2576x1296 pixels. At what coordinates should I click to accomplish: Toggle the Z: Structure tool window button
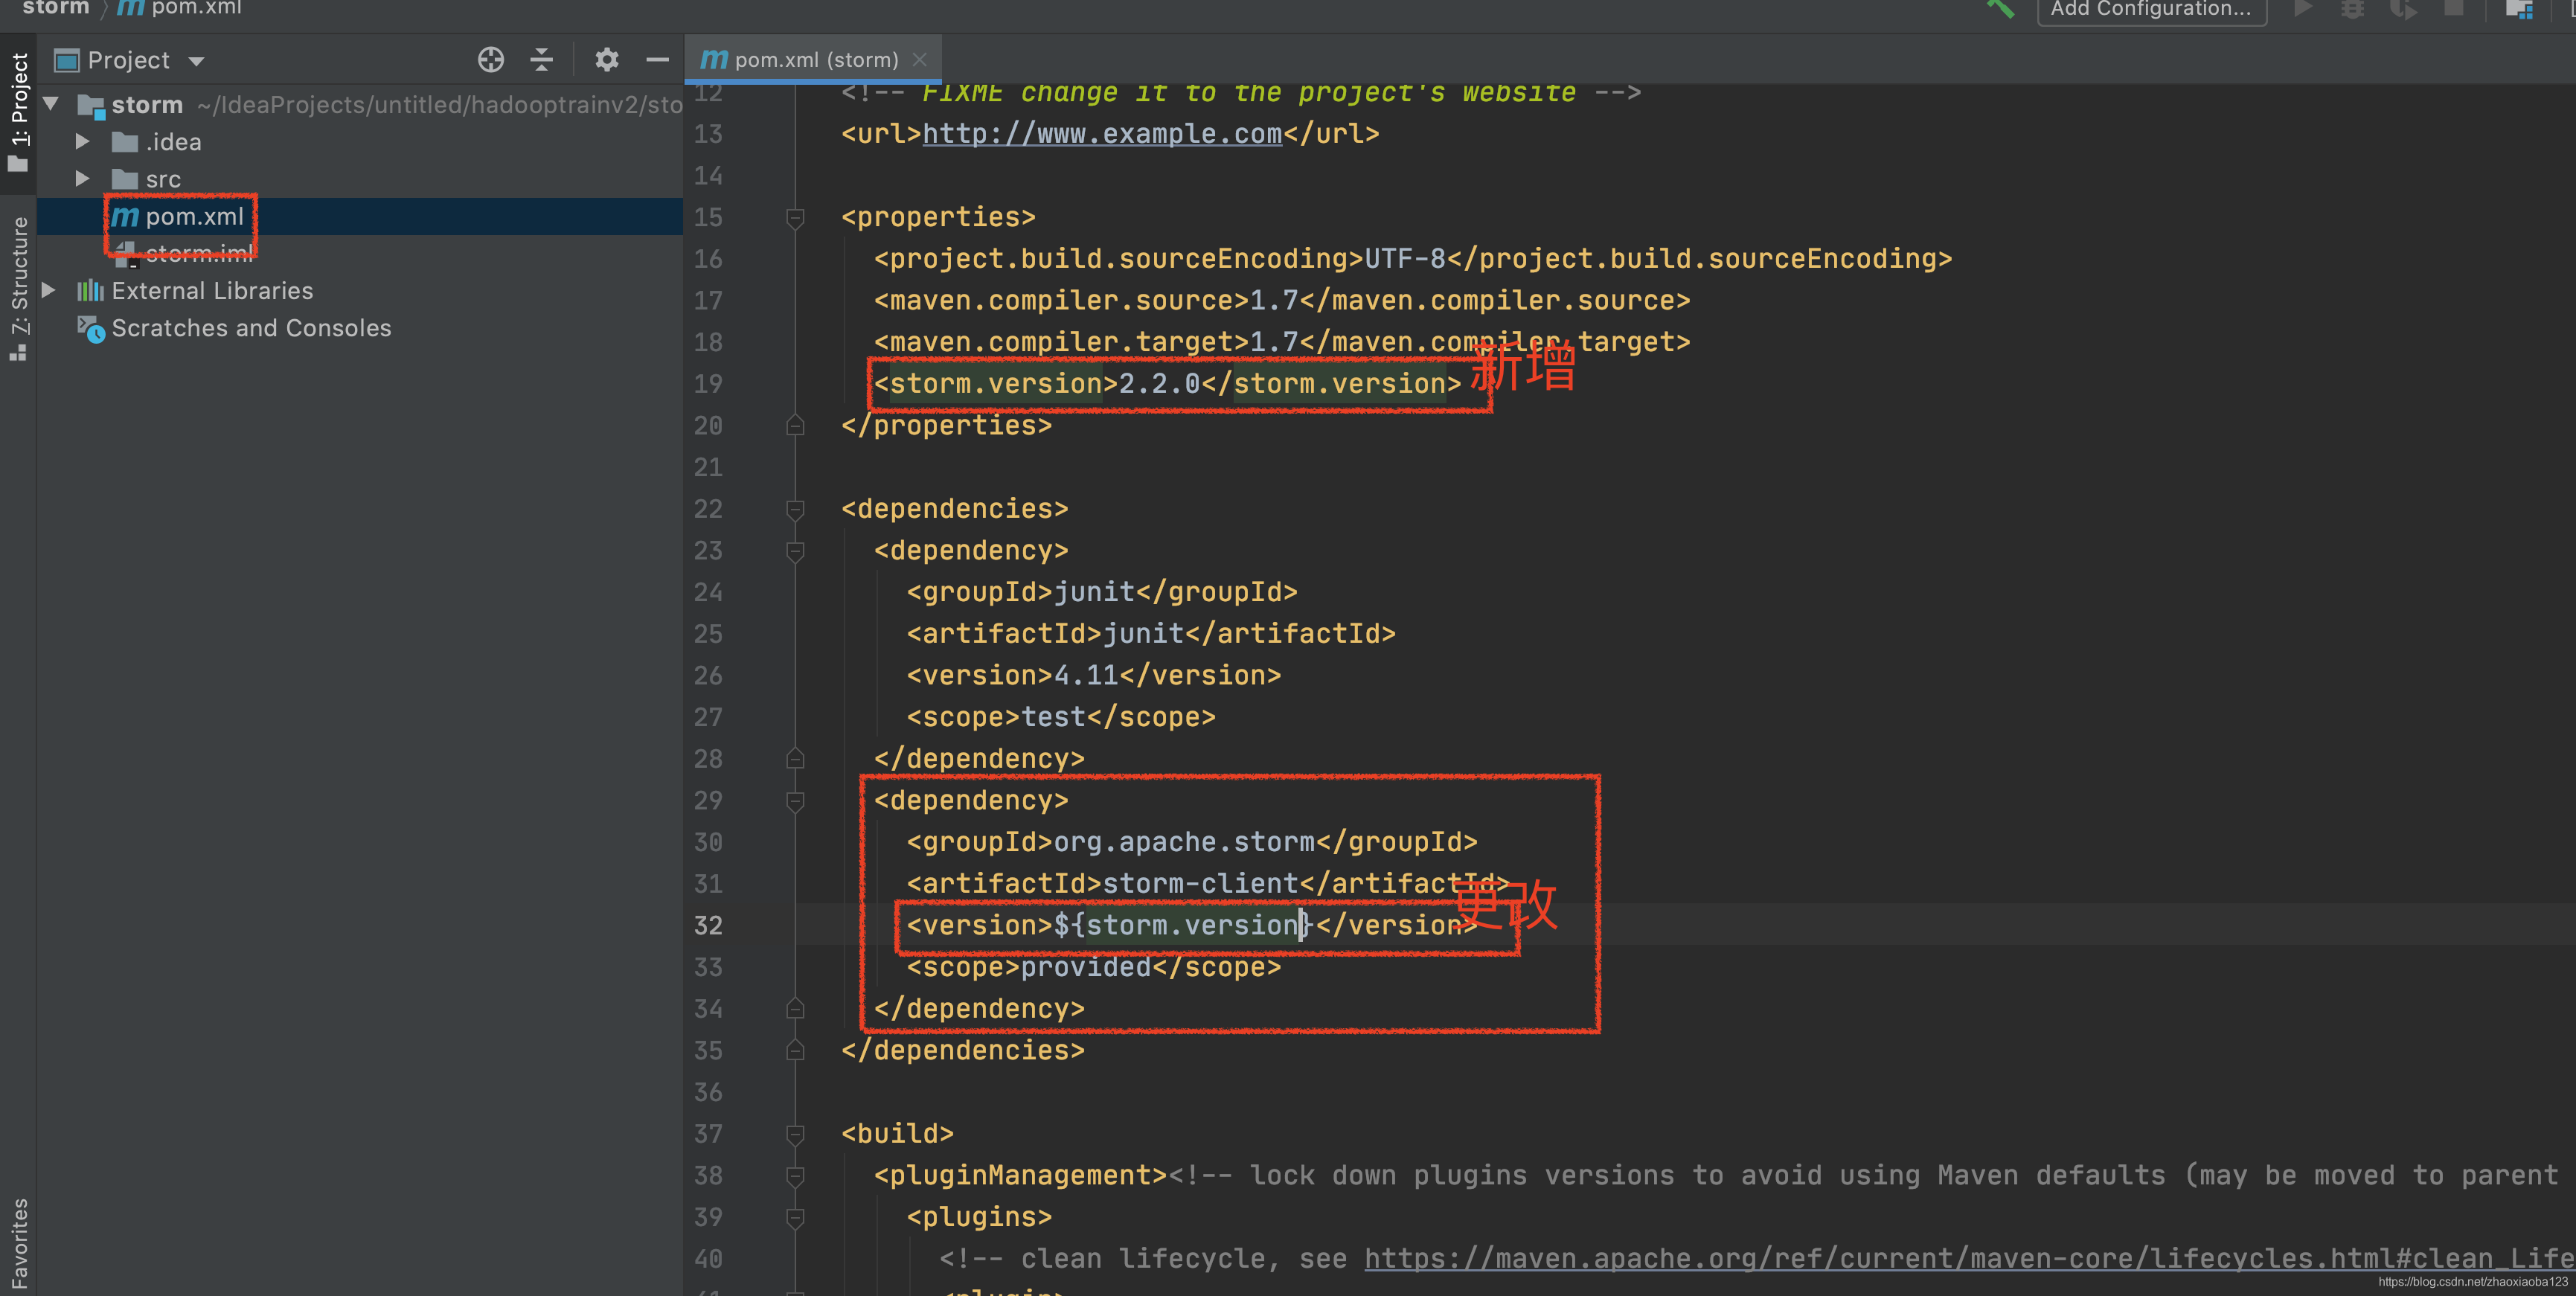[x=18, y=287]
